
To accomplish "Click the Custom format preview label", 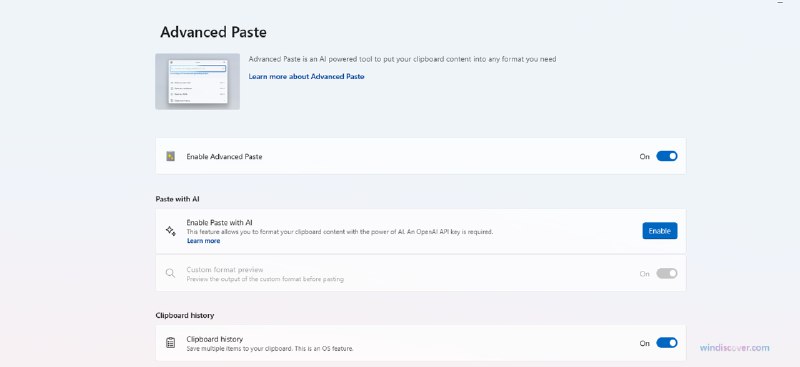I will click(224, 270).
